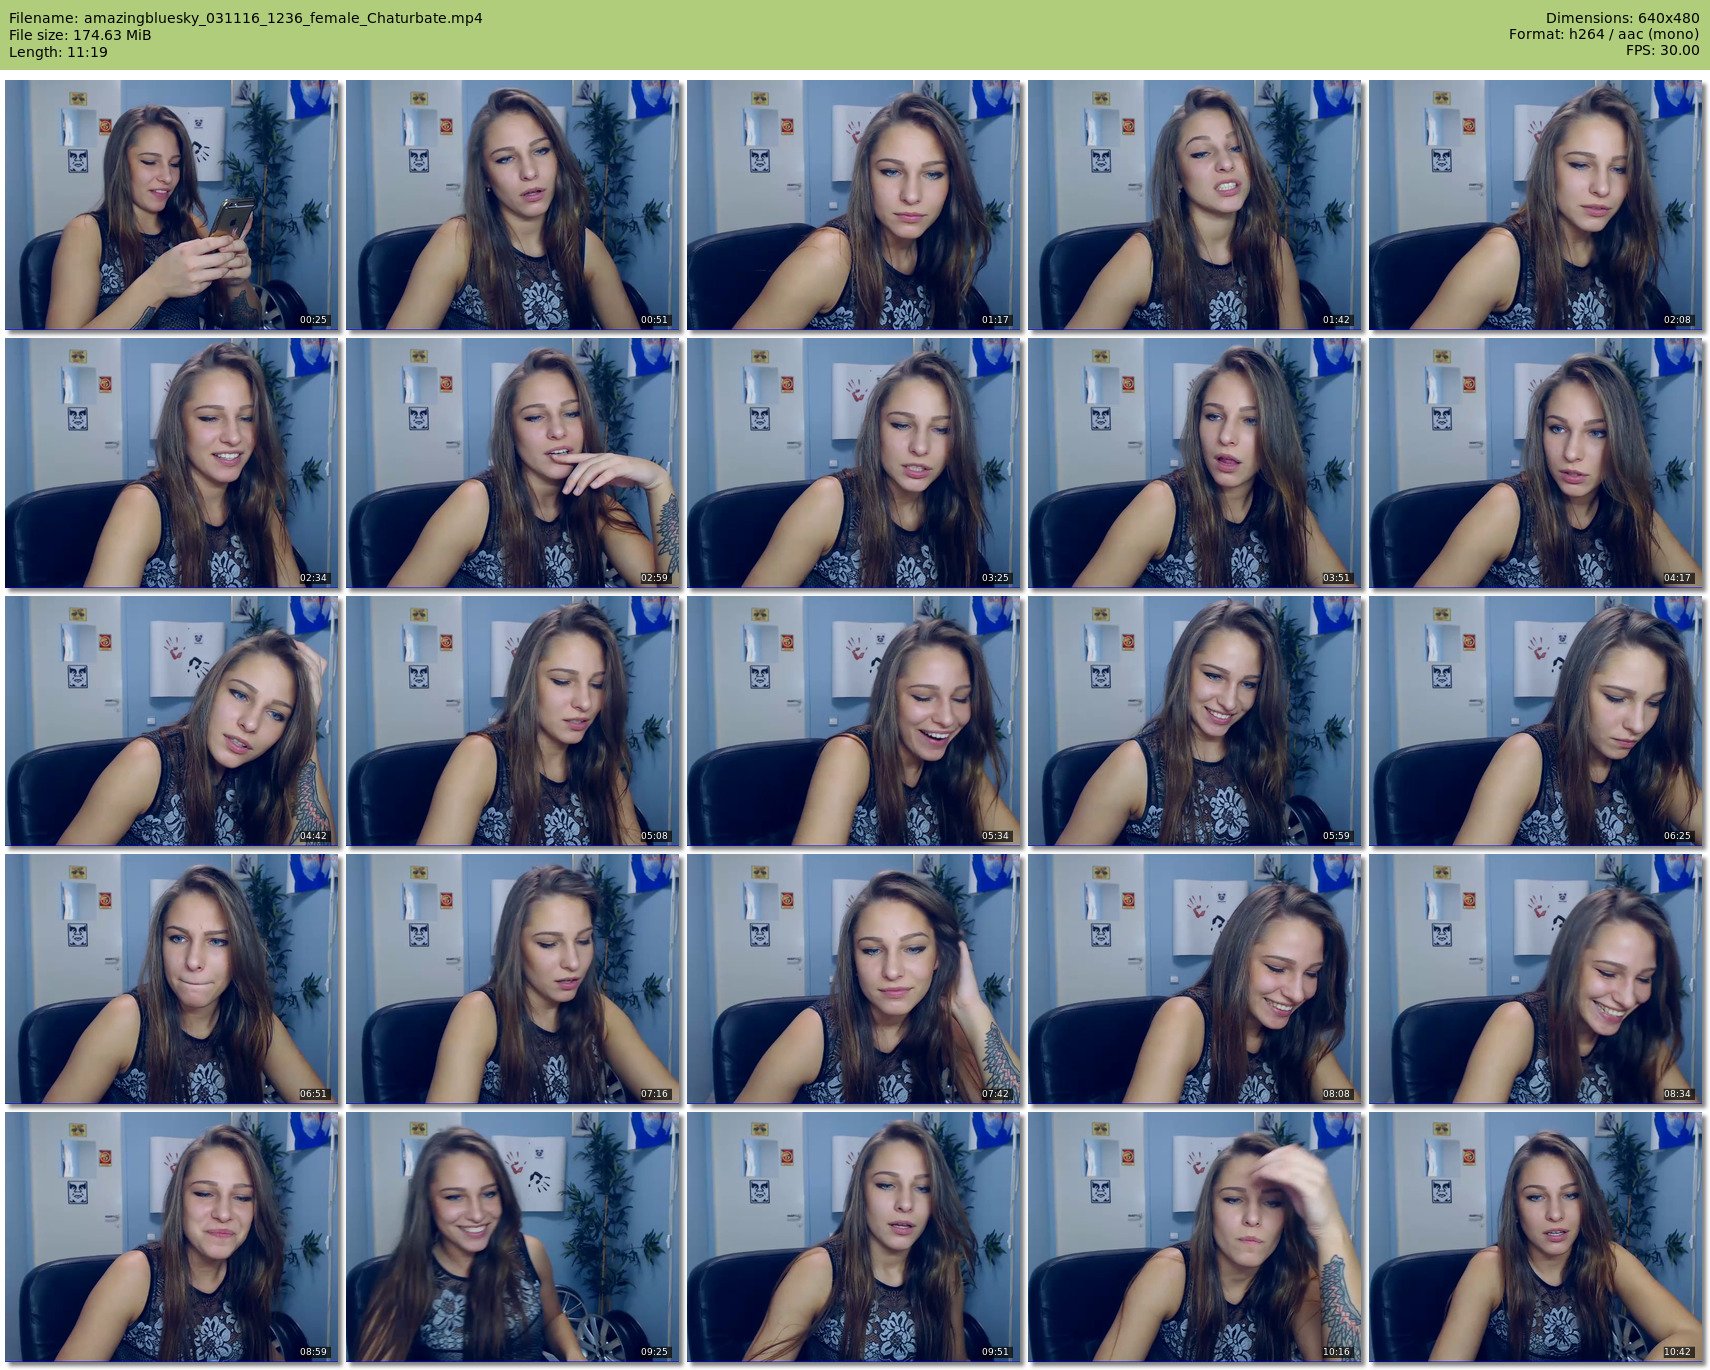Open the thumbnail at timestamp 08:08

pos(1195,979)
